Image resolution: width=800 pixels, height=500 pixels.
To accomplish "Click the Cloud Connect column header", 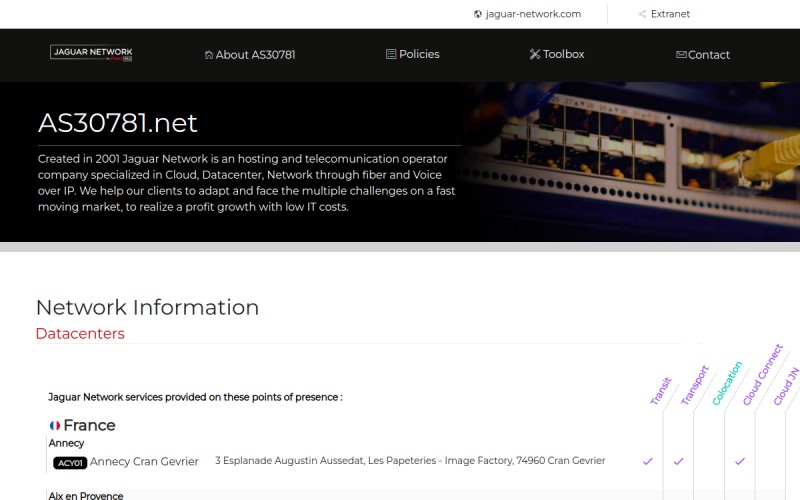I will click(x=762, y=375).
